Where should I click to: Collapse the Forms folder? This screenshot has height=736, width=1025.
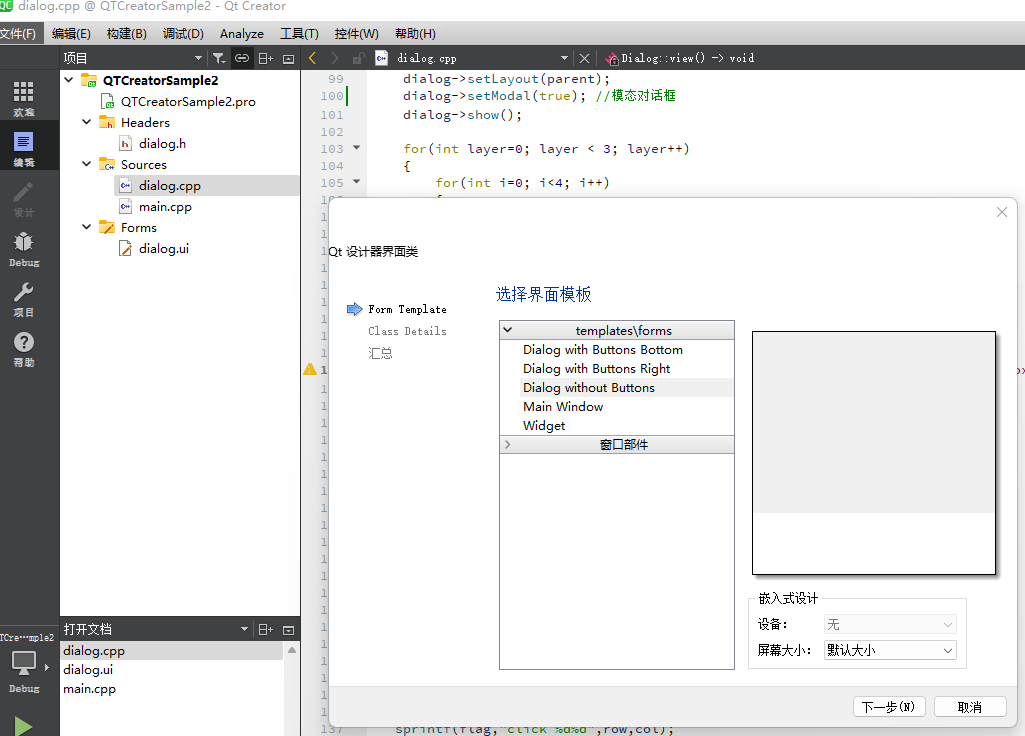pyautogui.click(x=86, y=227)
